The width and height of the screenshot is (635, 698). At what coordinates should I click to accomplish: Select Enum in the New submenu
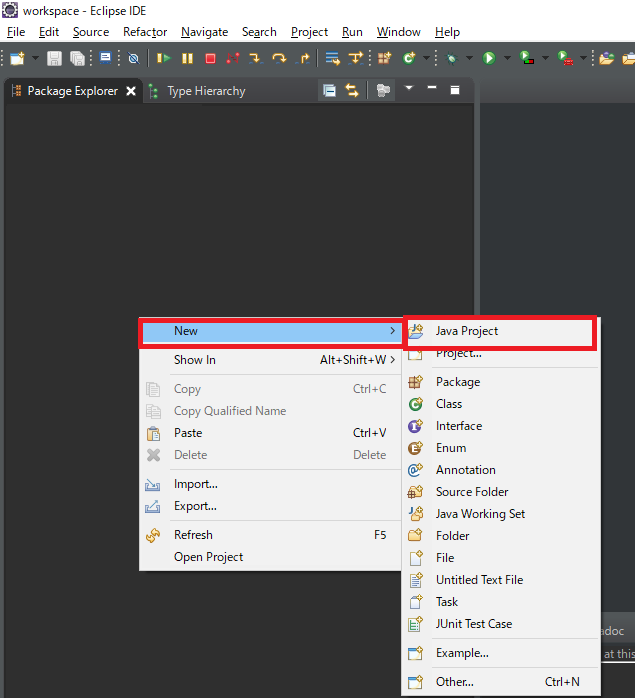(501, 448)
